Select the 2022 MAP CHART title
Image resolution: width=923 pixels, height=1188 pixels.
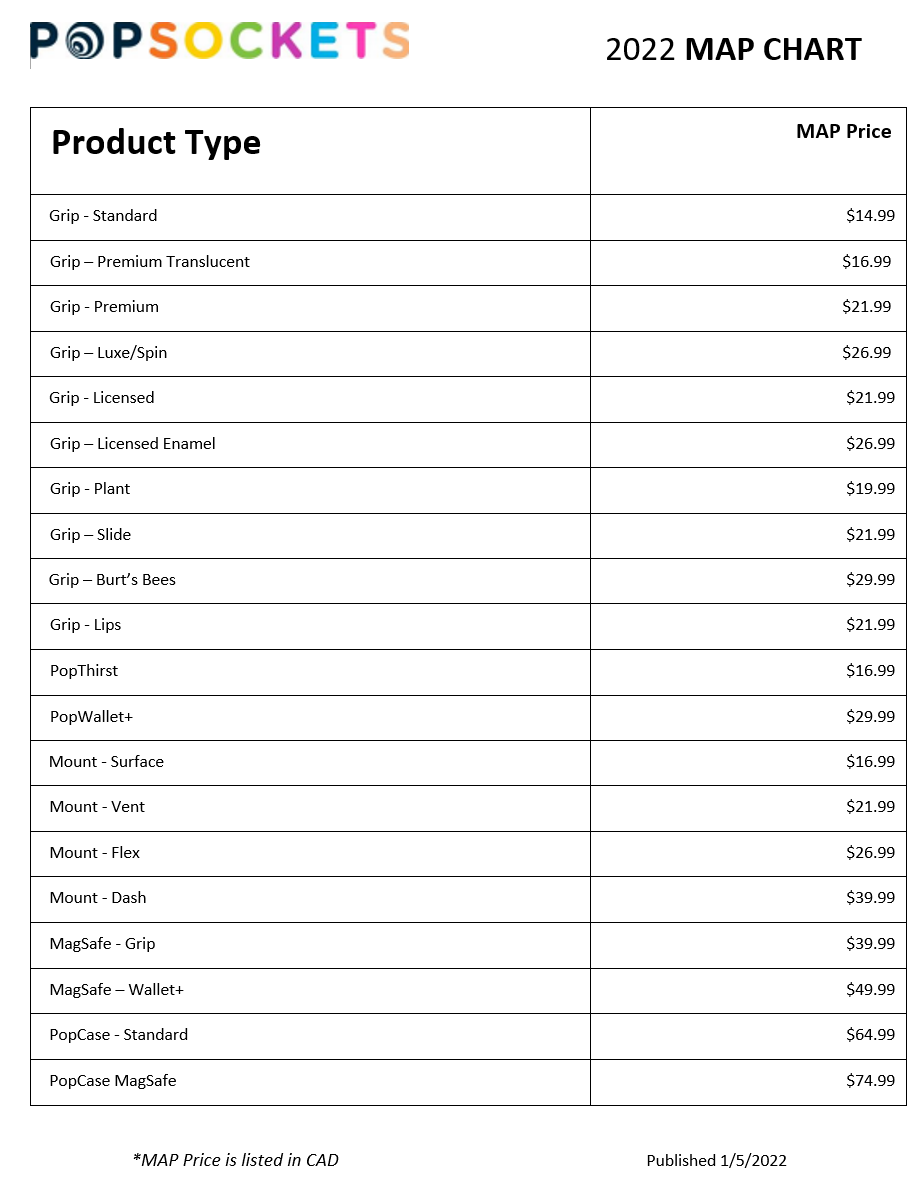click(733, 49)
